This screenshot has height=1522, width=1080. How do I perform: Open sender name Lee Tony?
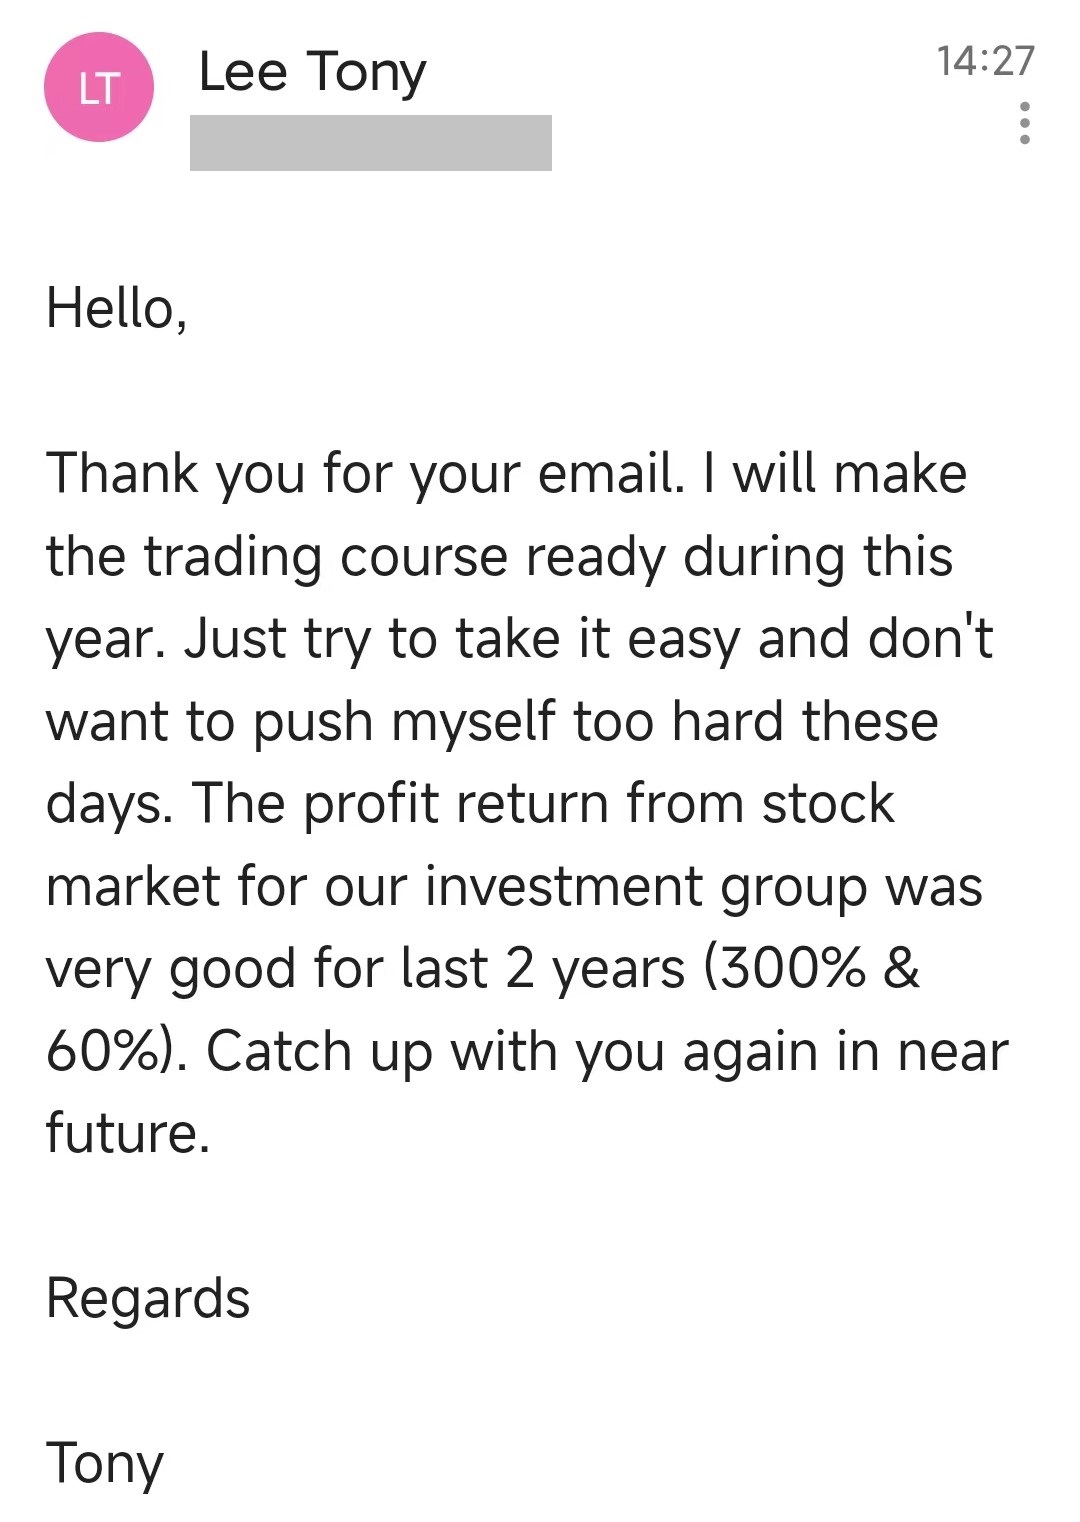[x=312, y=72]
